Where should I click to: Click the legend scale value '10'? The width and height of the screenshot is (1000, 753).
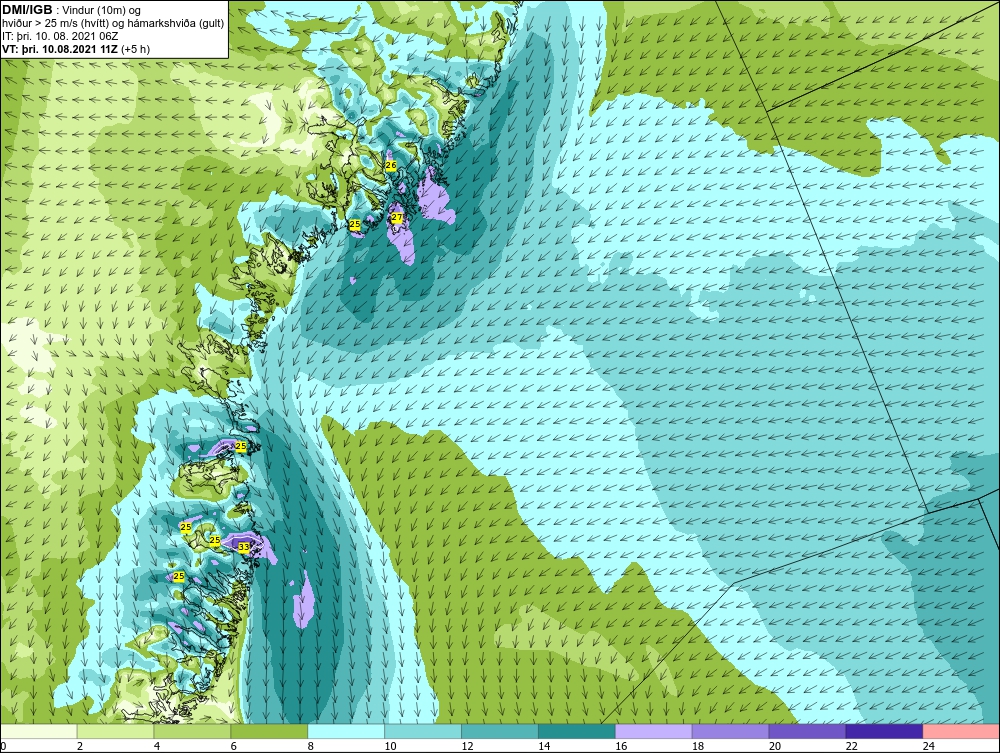tap(390, 746)
